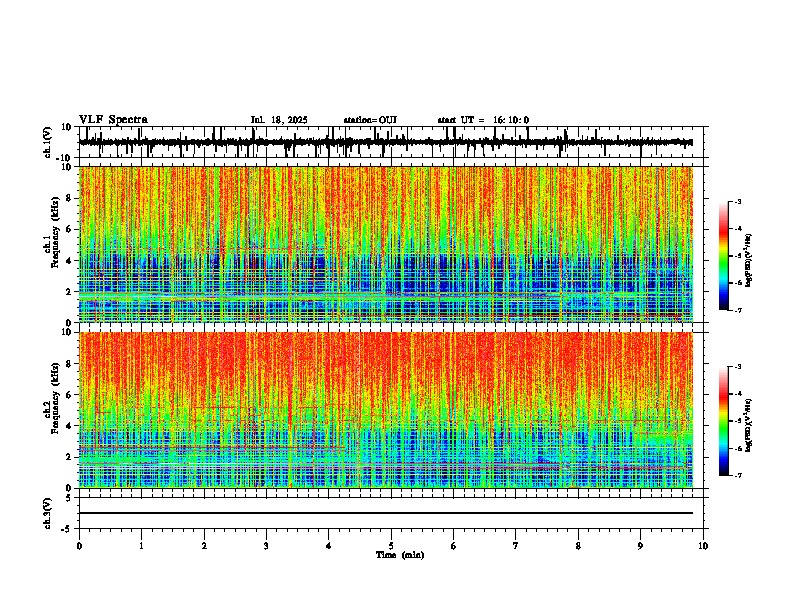This screenshot has width=792, height=612.
Task: Click the time axis tick label "9"
Action: click(x=640, y=546)
